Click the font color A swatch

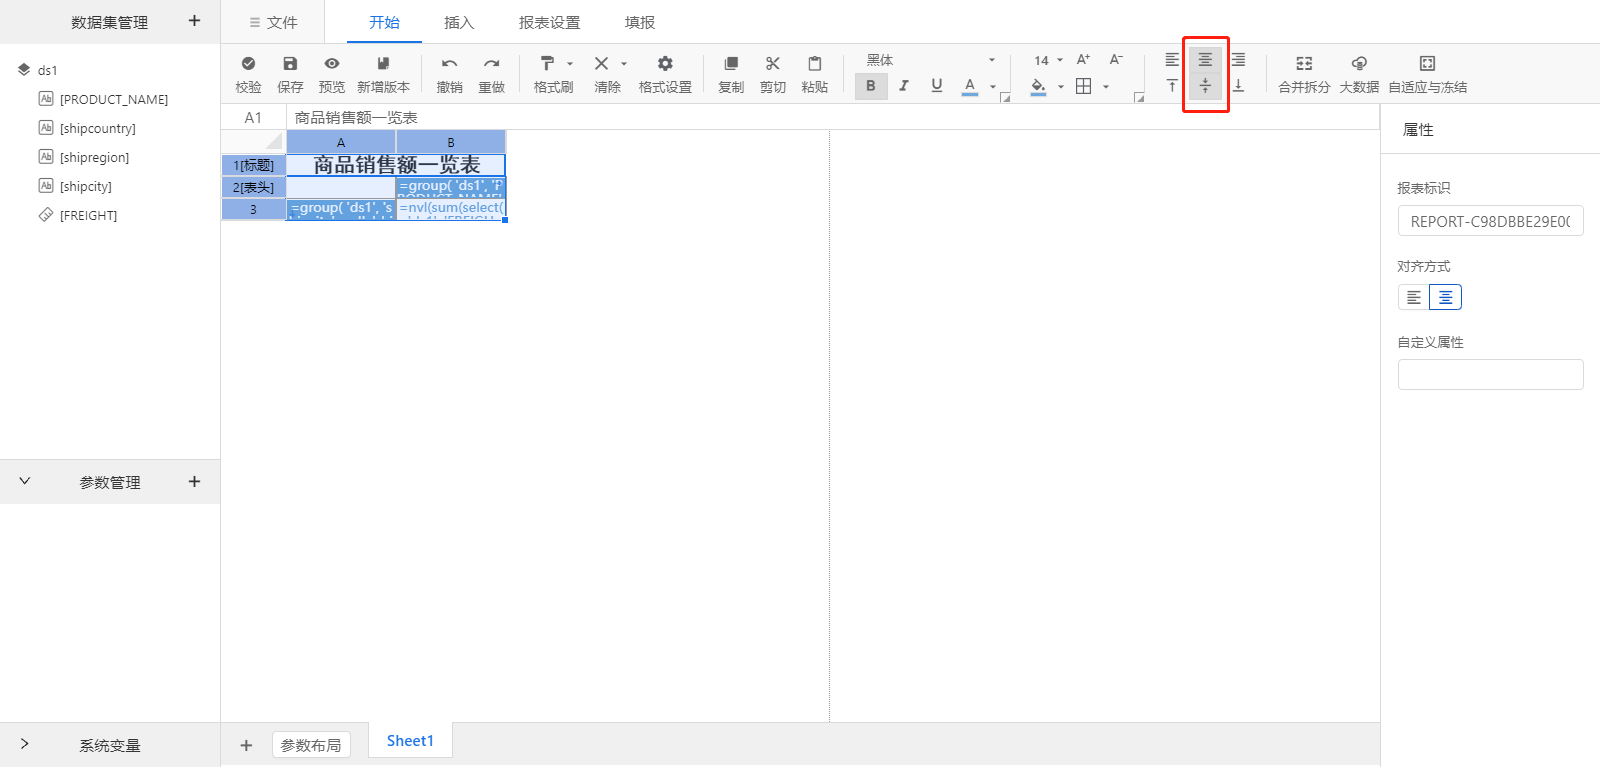coord(969,86)
